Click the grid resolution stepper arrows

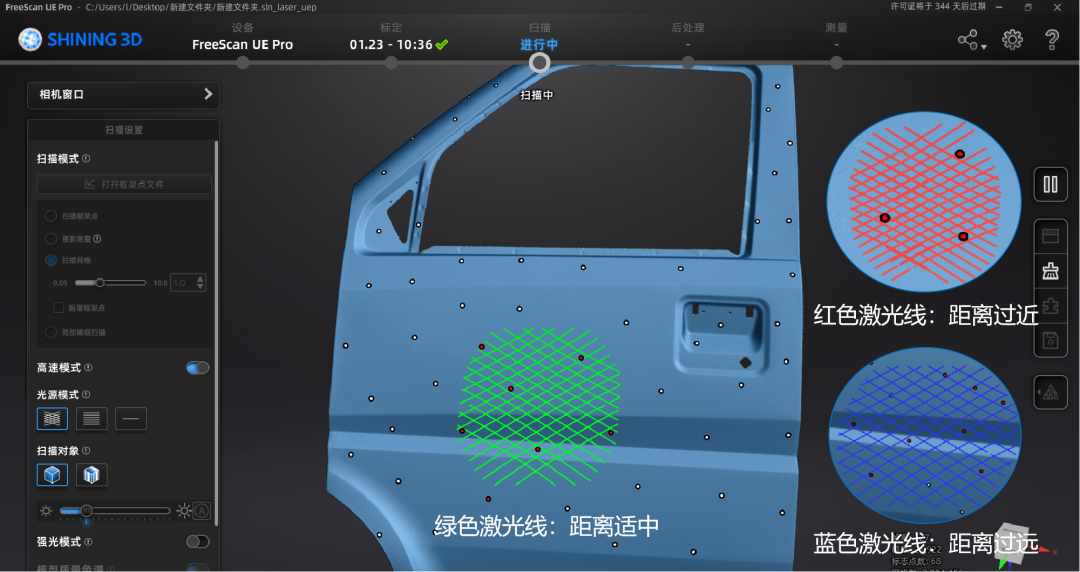[x=200, y=283]
